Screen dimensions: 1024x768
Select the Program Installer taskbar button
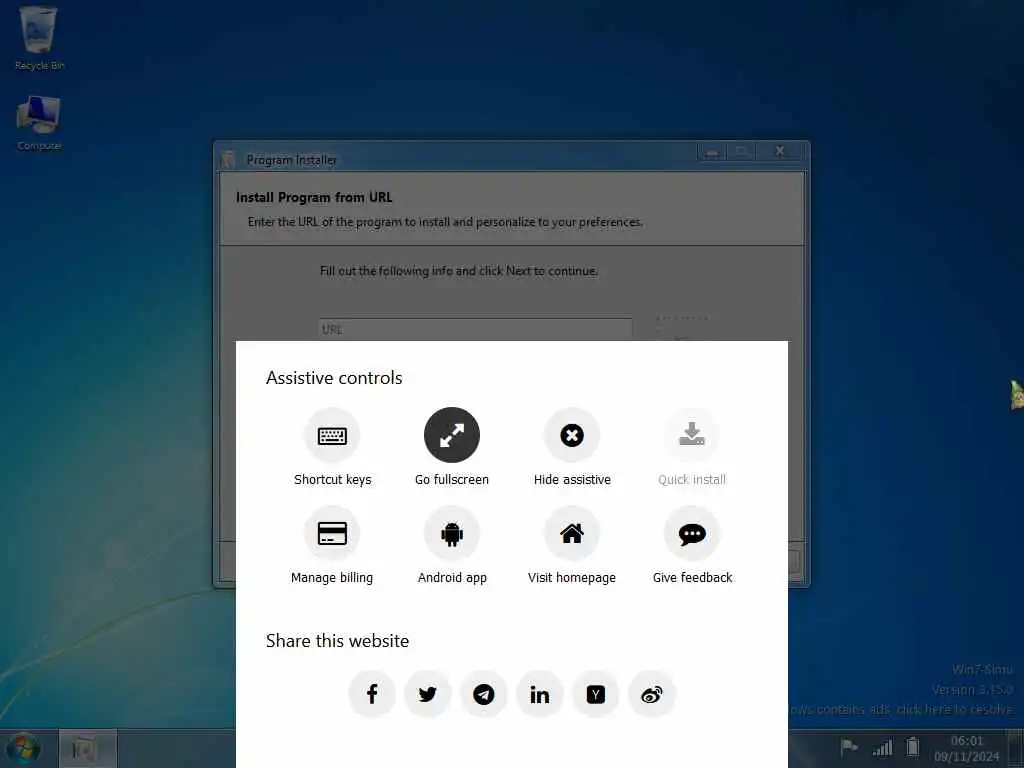(x=88, y=749)
